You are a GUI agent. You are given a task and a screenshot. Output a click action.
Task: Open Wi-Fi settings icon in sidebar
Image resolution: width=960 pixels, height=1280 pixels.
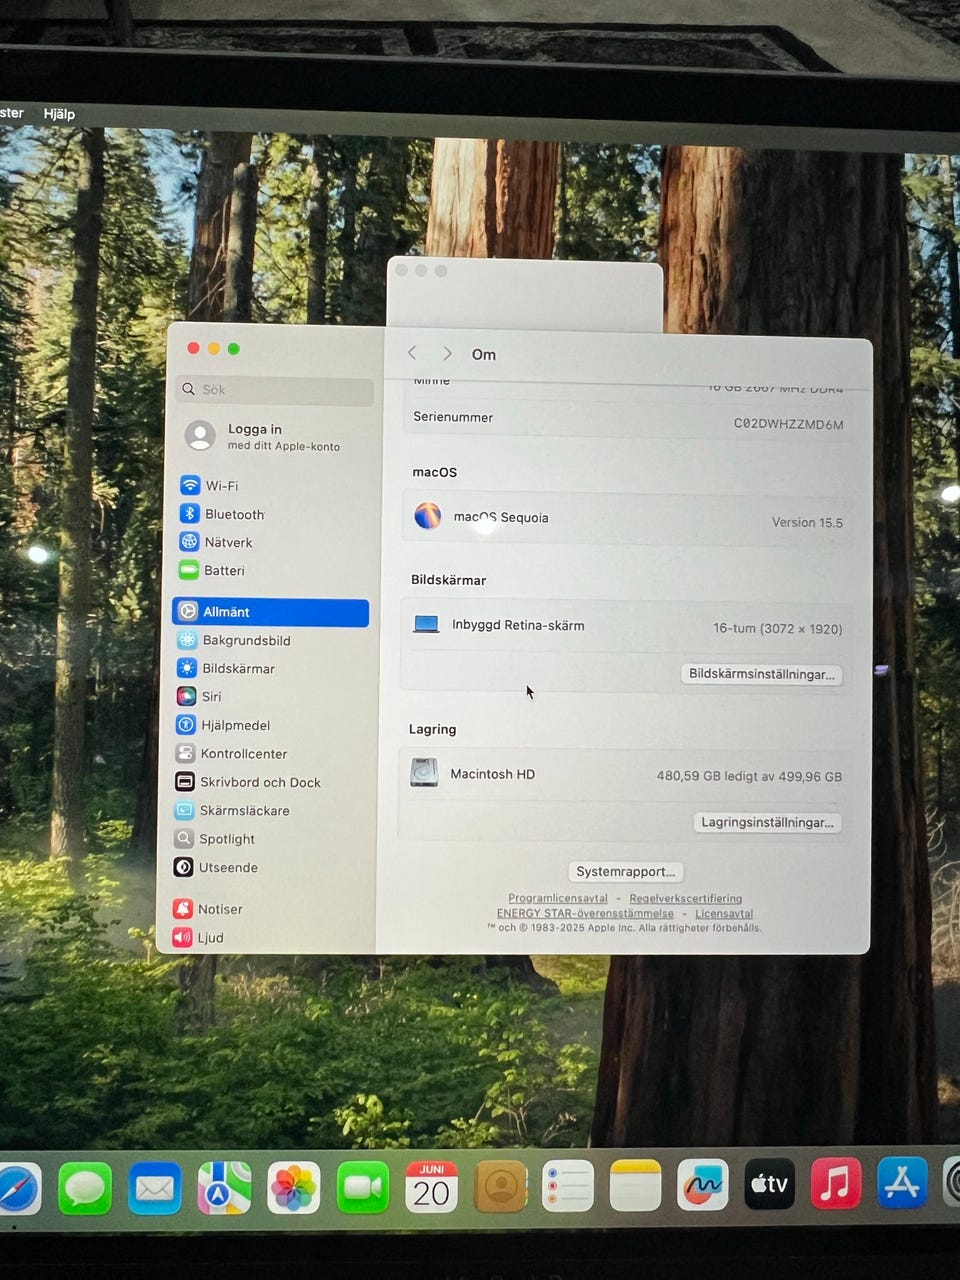(190, 485)
